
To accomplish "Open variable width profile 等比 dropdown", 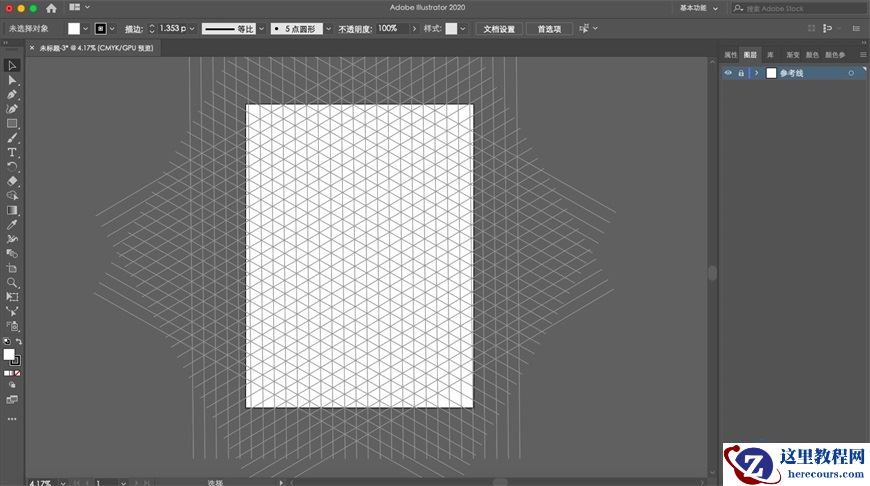I will tap(261, 29).
